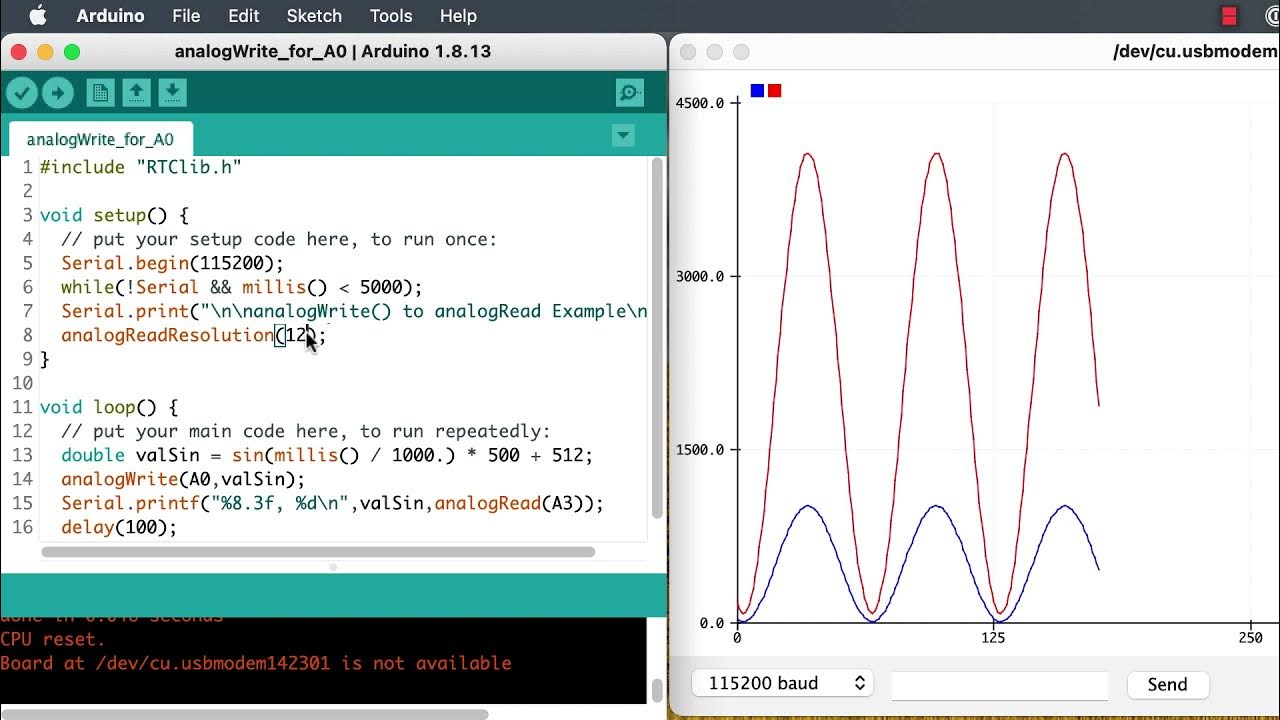Click the 'CPU reset.' console message

(53, 639)
